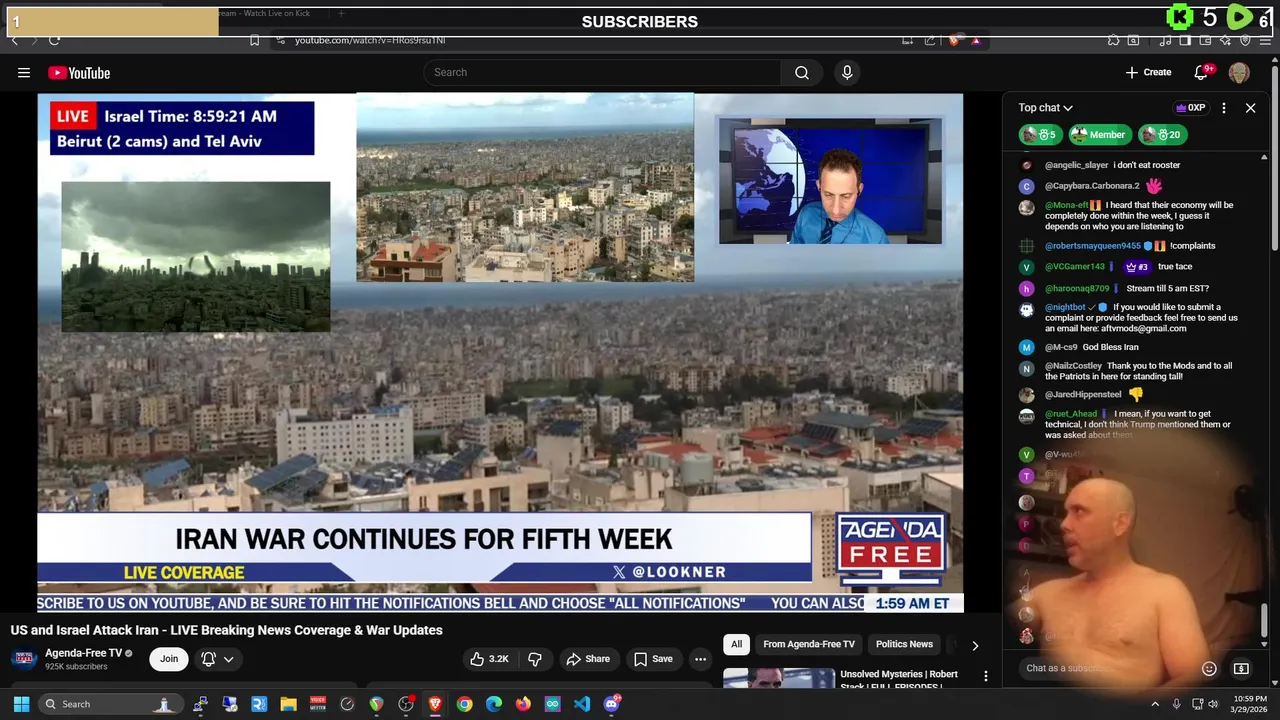
Task: Click @NailzCostley chat author name
Action: (x=1073, y=366)
